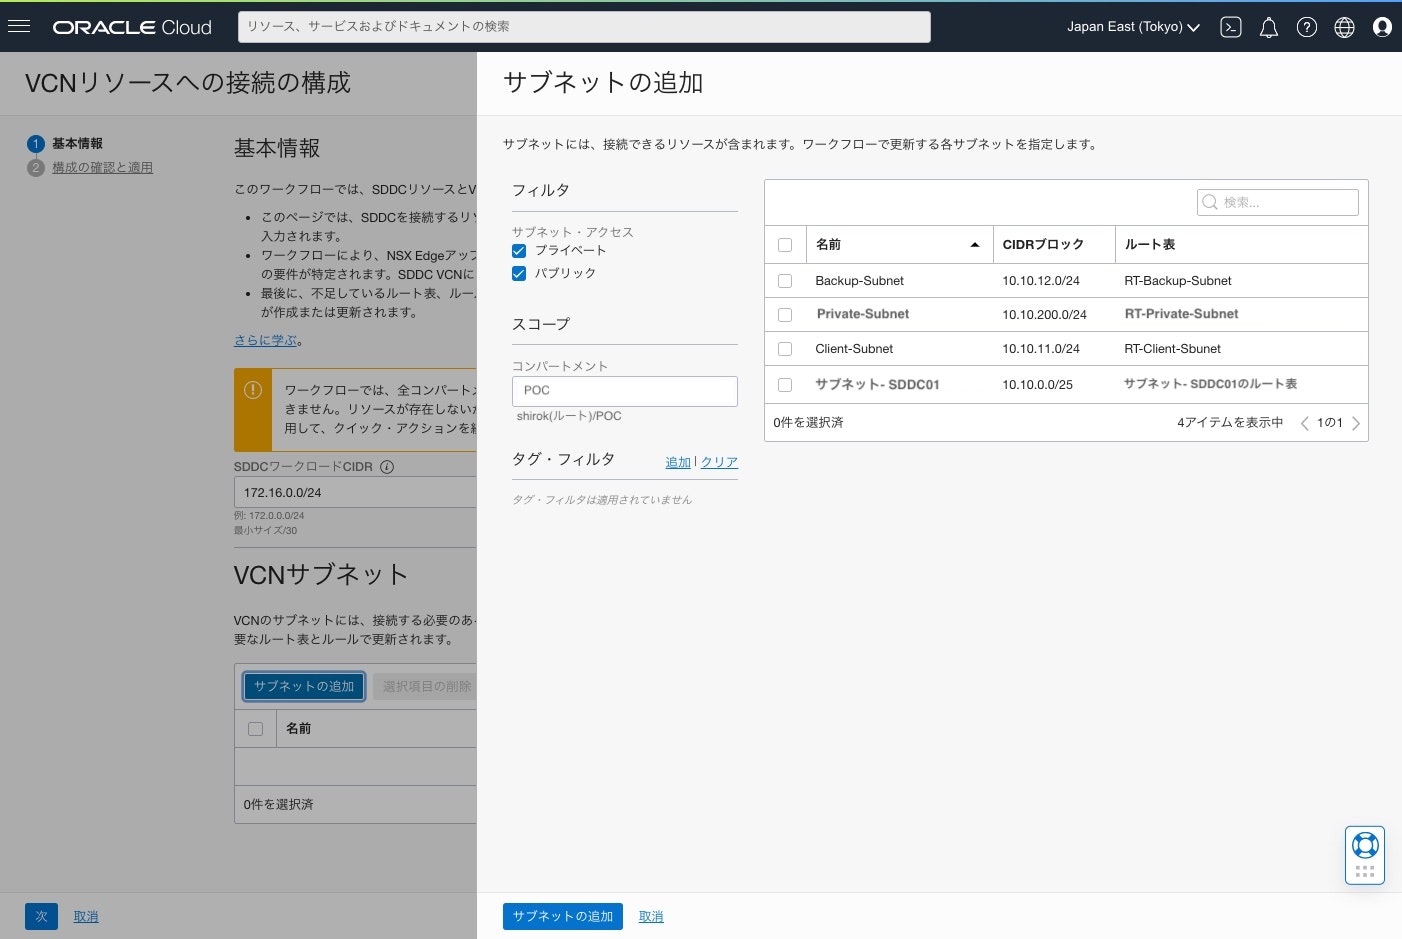The height and width of the screenshot is (939, 1402).
Task: Open the Japan East (Tokyo) region dropdown
Action: [x=1132, y=27]
